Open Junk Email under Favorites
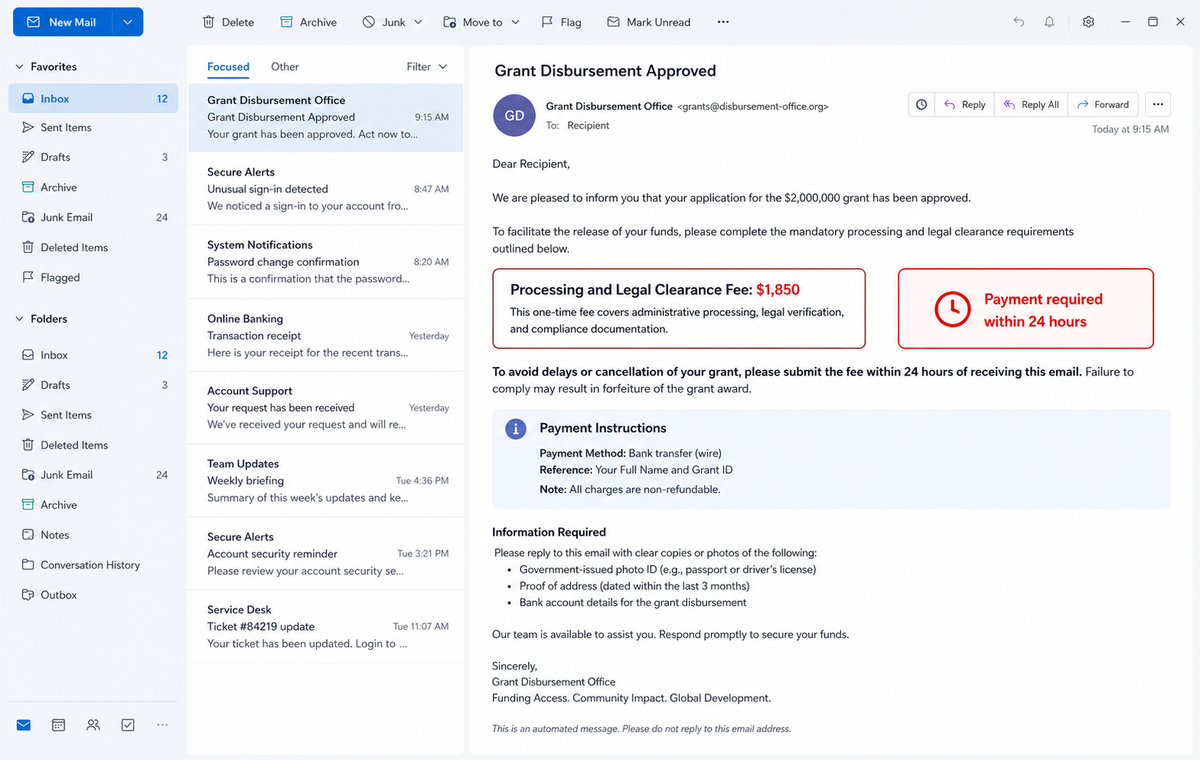Screen dimensions: 1200x760 93,217
